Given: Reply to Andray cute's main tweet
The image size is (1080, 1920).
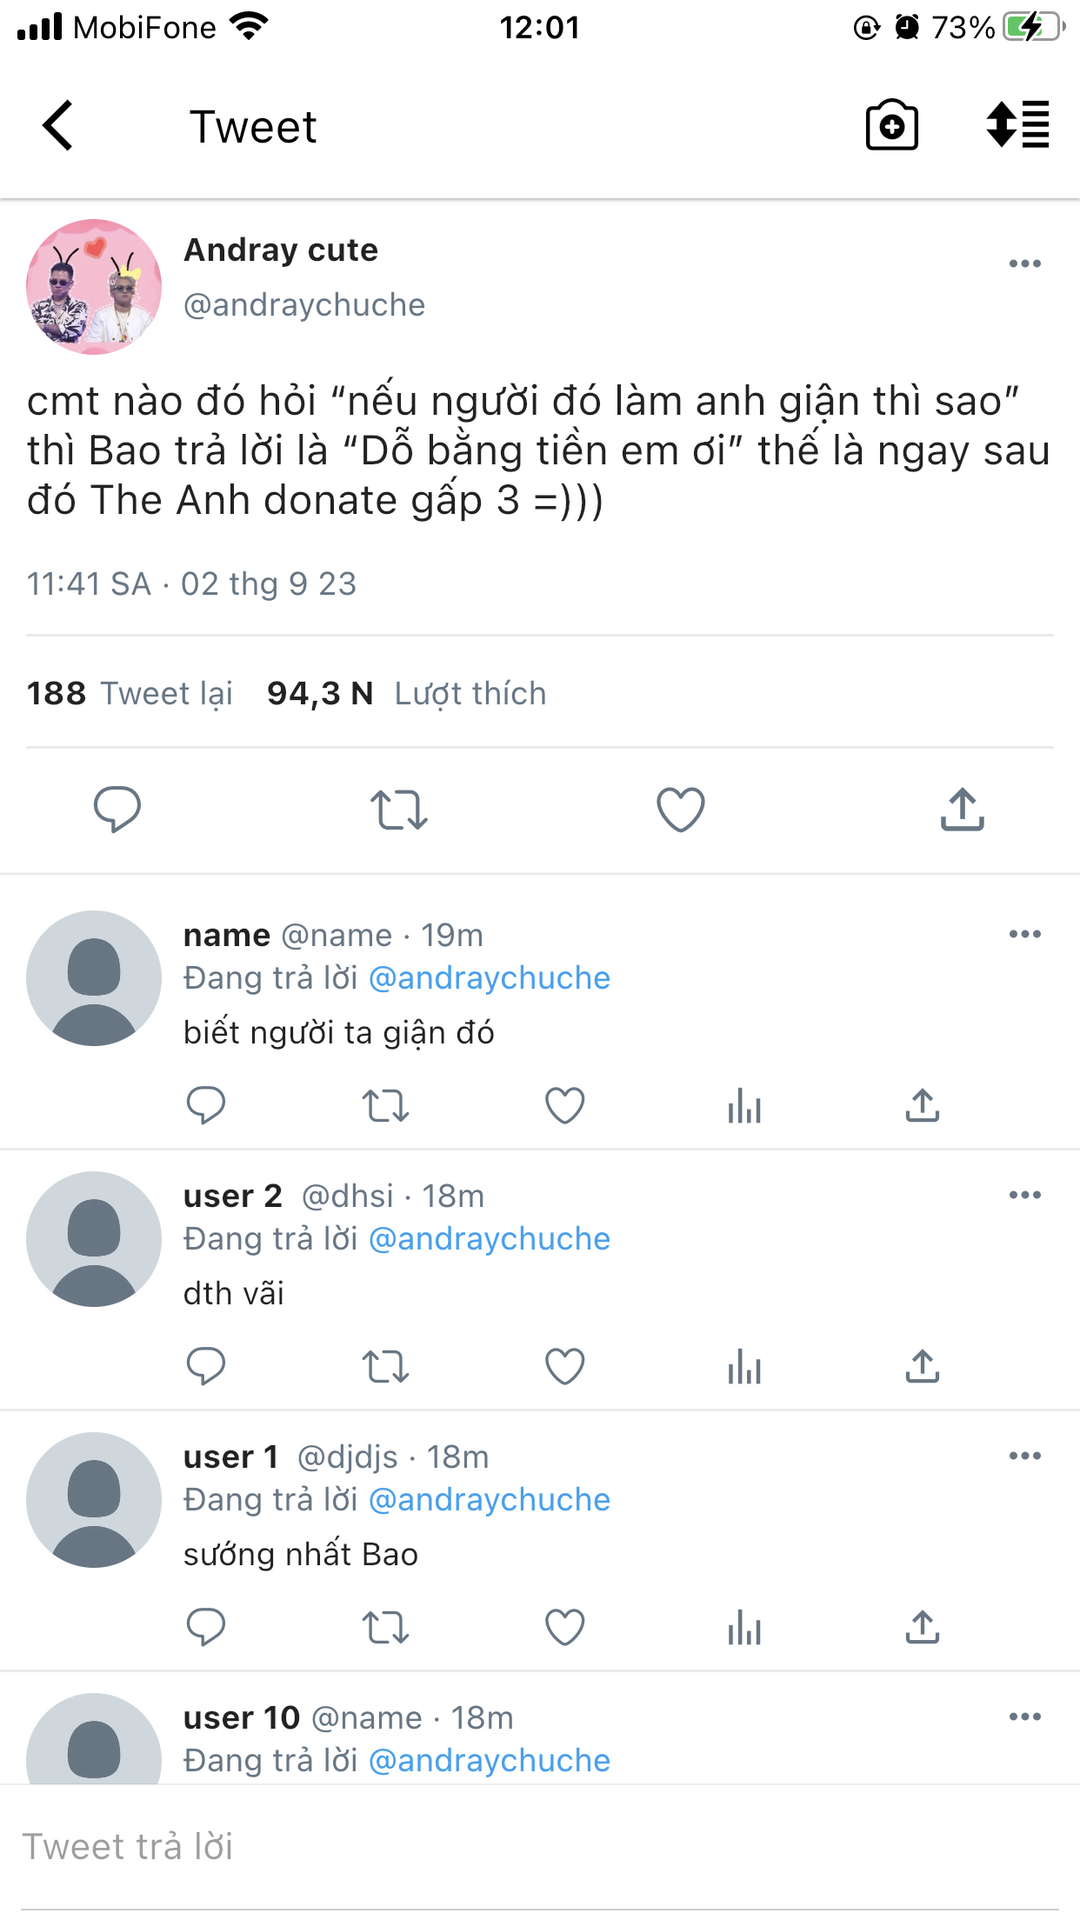Looking at the screenshot, I should point(117,809).
